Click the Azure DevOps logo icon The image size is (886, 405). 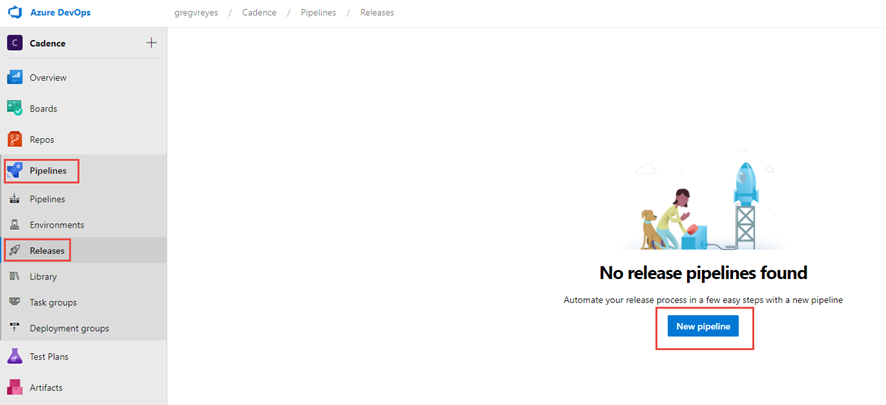click(14, 12)
